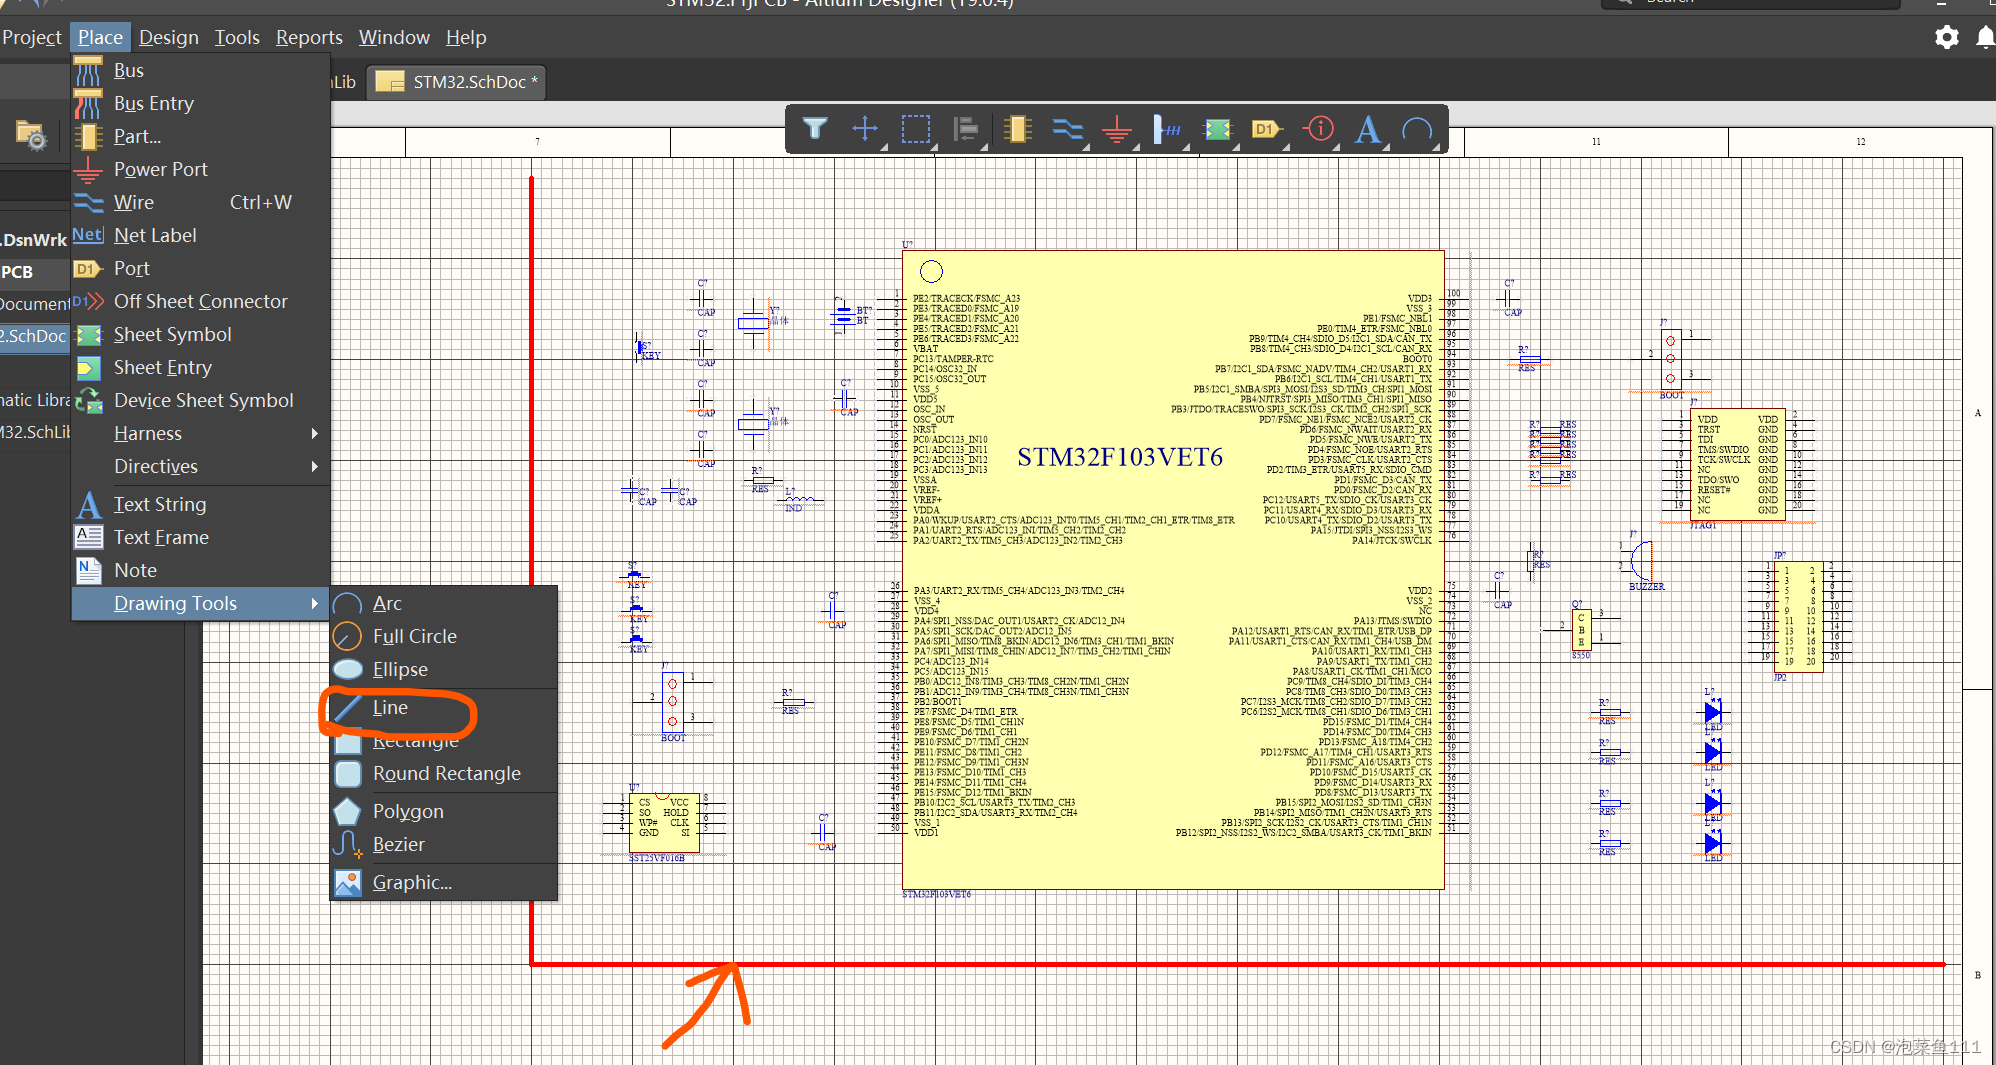Open the Design menu
The width and height of the screenshot is (1996, 1065).
[x=169, y=37]
